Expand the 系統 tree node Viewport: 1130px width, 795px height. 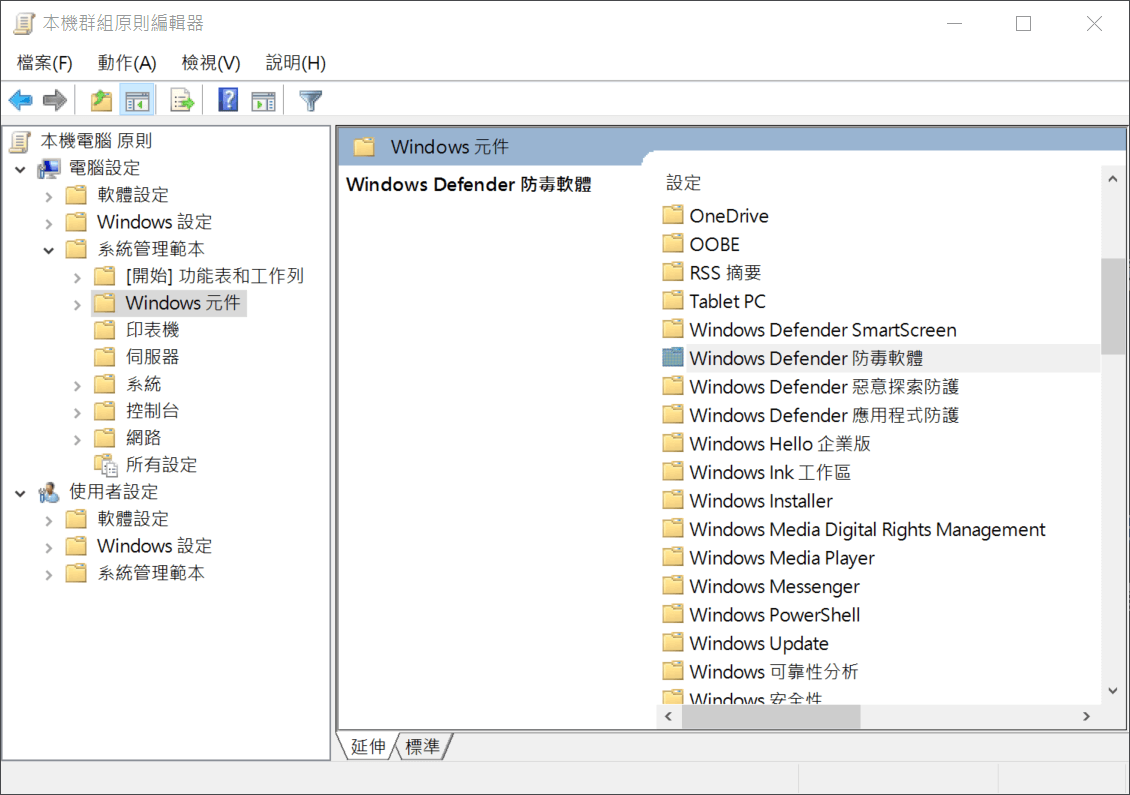coord(77,386)
